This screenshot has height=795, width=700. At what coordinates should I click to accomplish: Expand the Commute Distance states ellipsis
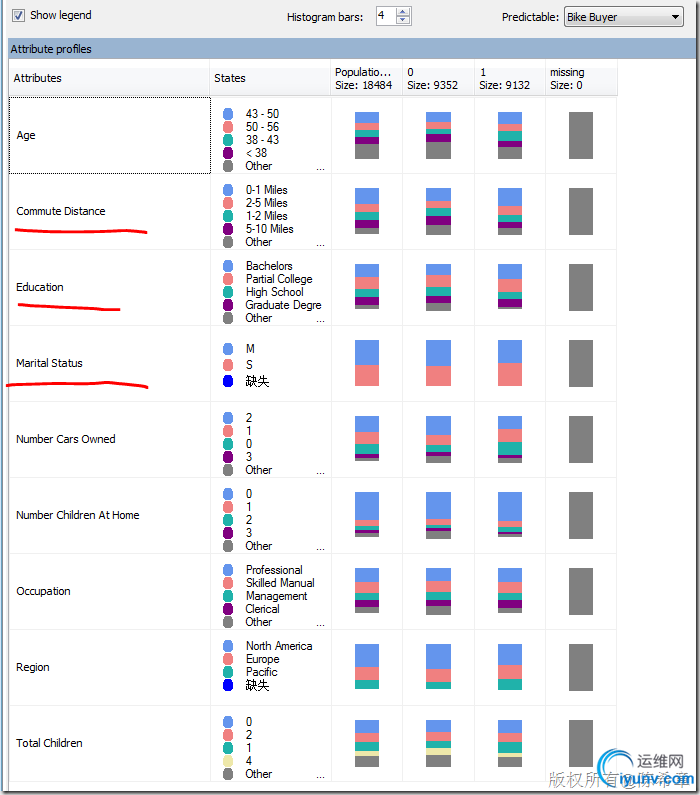(320, 244)
